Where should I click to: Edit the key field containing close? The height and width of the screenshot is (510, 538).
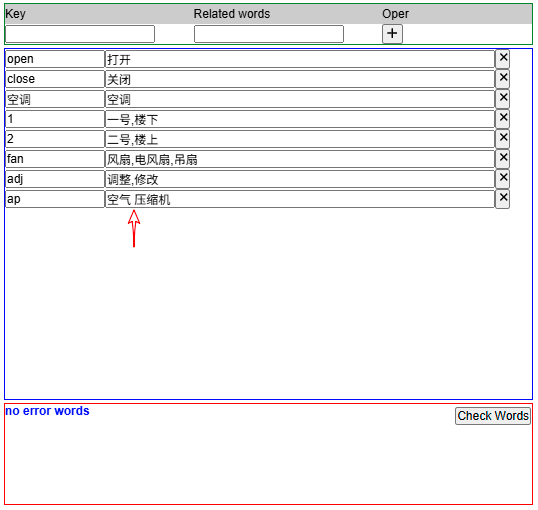[55, 79]
